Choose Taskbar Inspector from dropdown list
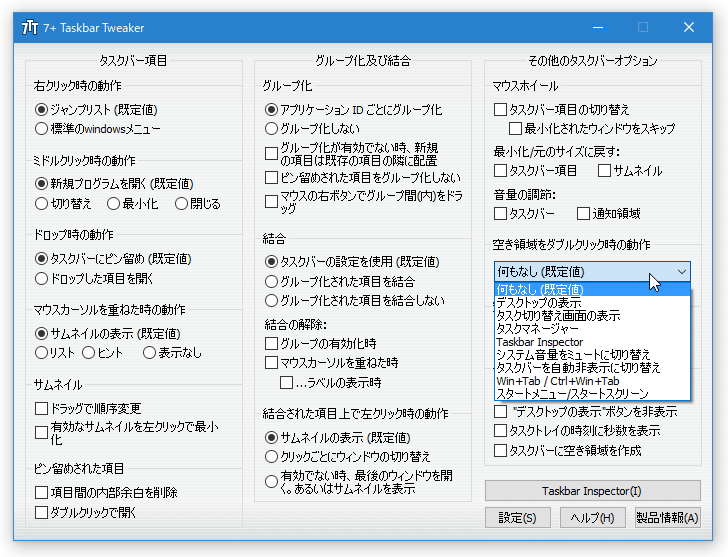Viewport: 728px width, 557px height. pyautogui.click(x=593, y=342)
